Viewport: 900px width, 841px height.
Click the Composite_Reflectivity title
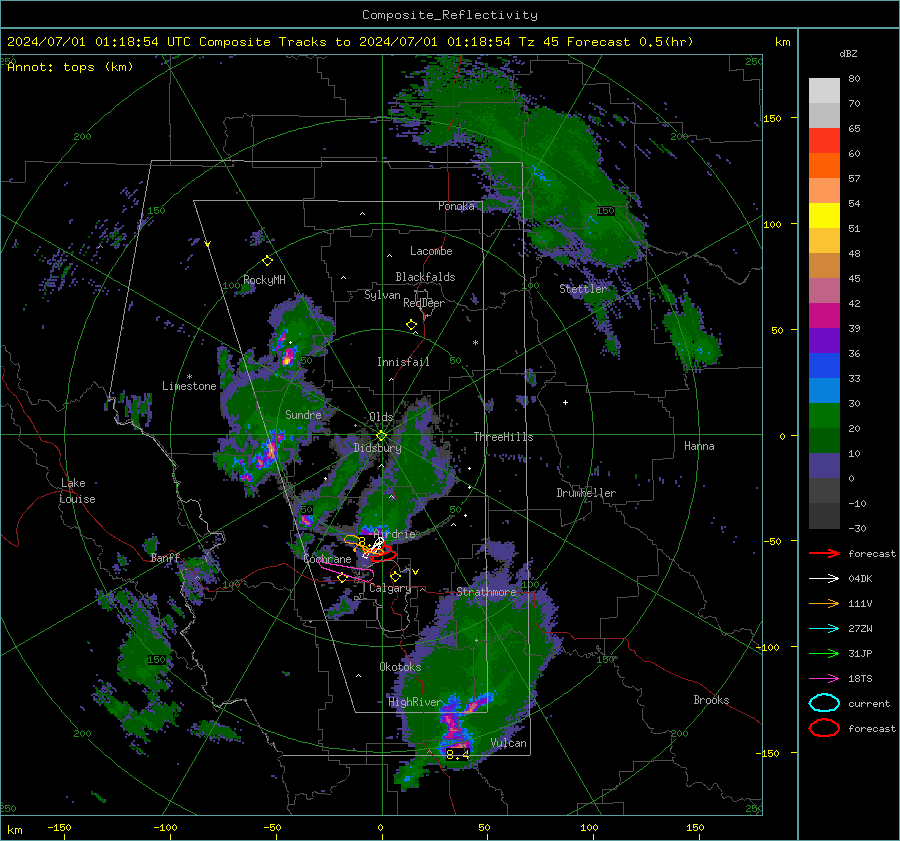coord(449,15)
